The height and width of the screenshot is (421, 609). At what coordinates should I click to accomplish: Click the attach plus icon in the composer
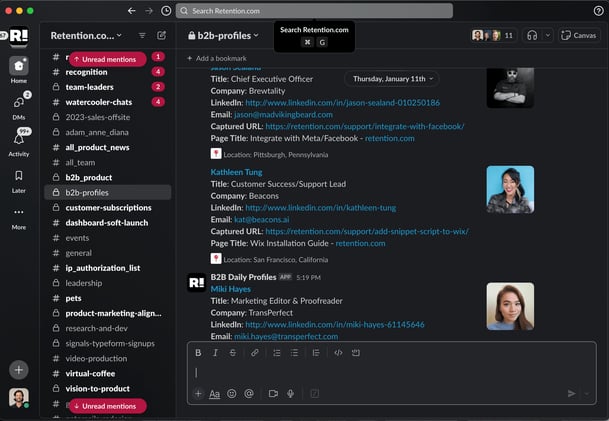pos(198,394)
